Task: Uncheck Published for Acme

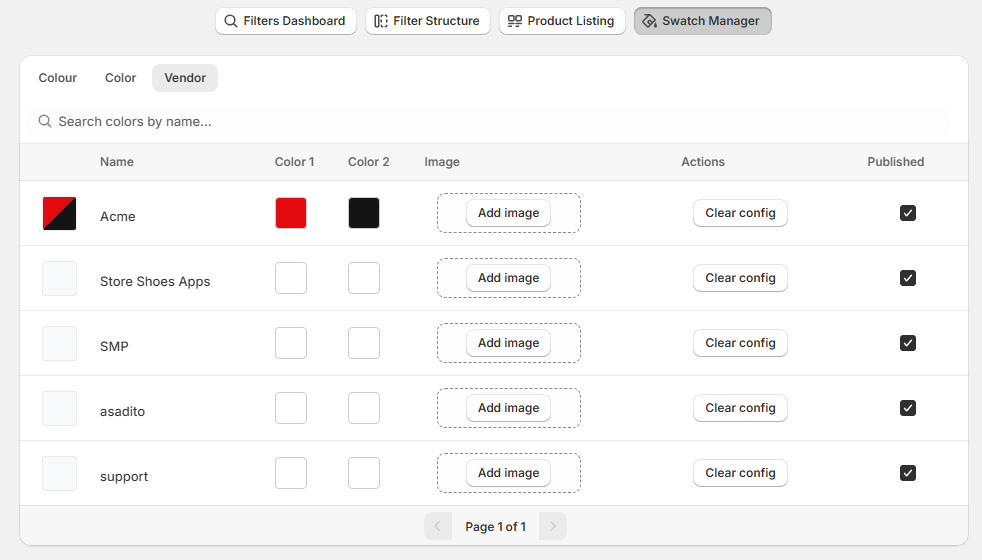Action: tap(907, 213)
